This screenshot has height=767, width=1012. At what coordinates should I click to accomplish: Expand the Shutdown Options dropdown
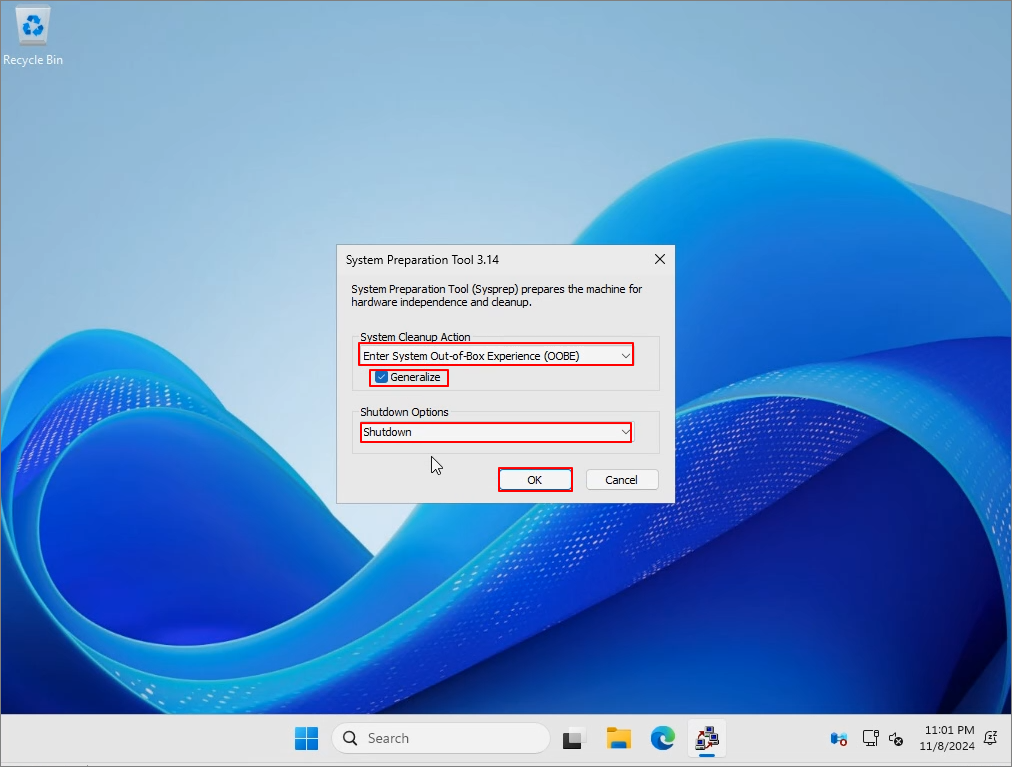pyautogui.click(x=496, y=432)
